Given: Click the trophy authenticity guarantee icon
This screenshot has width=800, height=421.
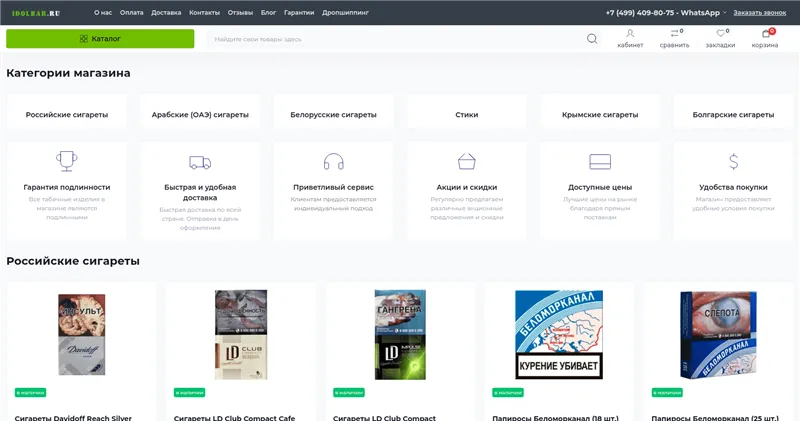Looking at the screenshot, I should 67,161.
